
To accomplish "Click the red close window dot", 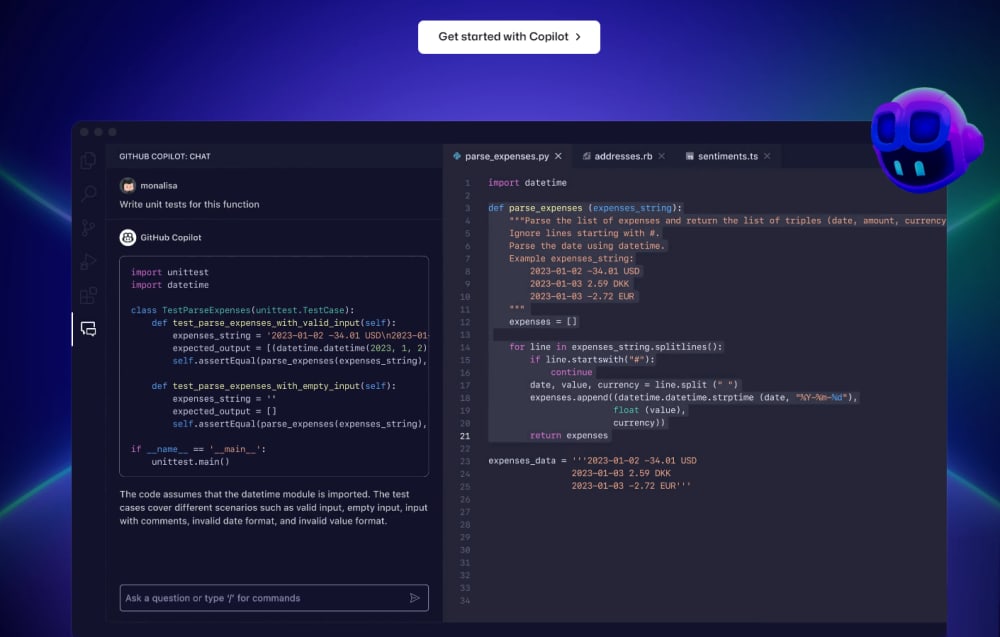I will 84,132.
